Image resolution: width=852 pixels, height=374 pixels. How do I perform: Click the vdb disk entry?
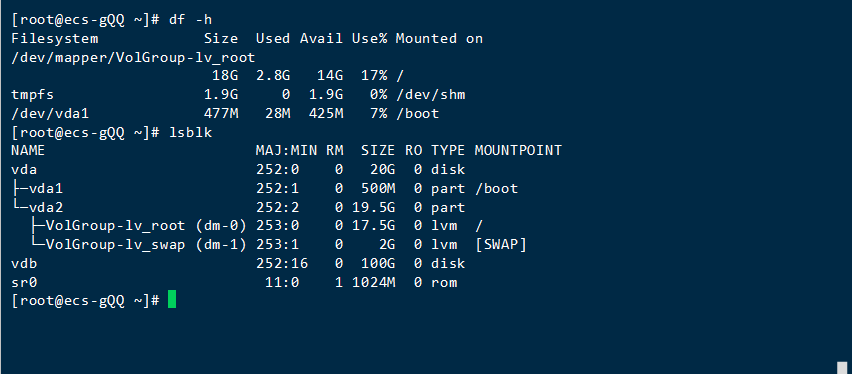click(x=24, y=263)
